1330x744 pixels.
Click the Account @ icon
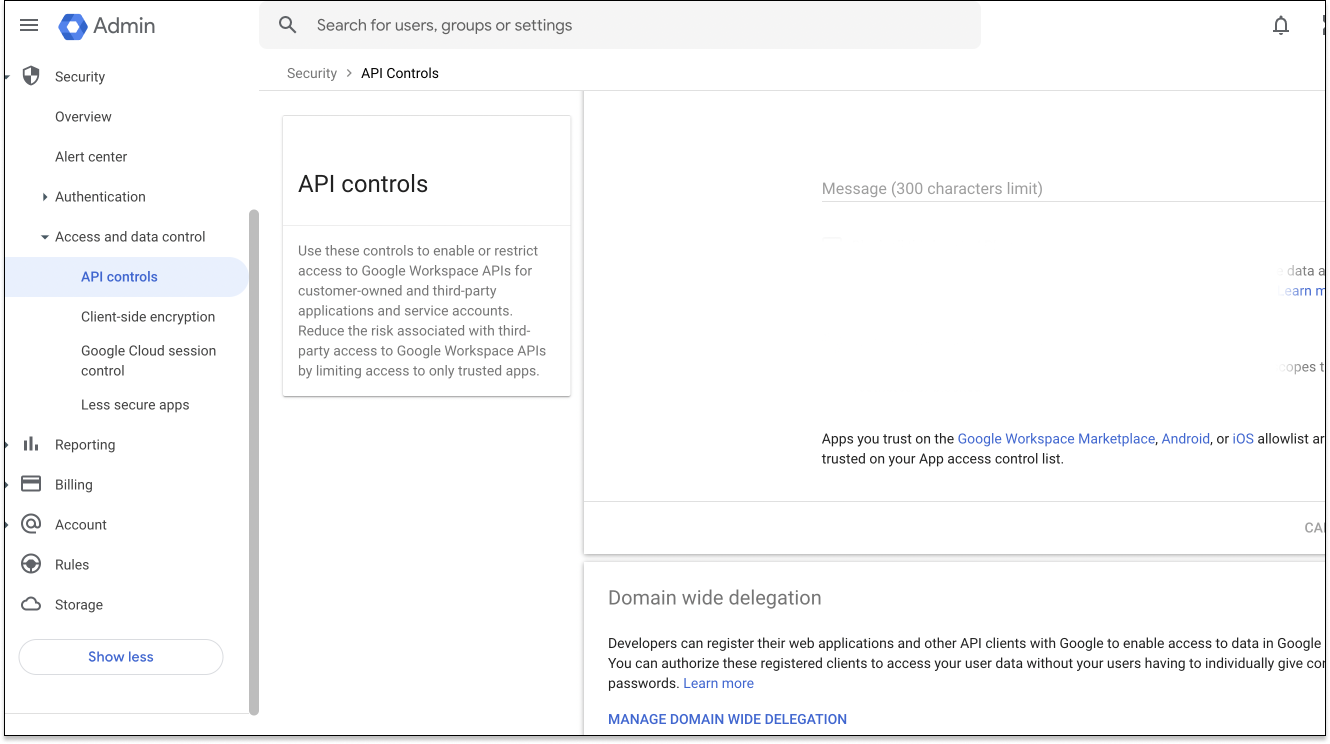pyautogui.click(x=30, y=524)
